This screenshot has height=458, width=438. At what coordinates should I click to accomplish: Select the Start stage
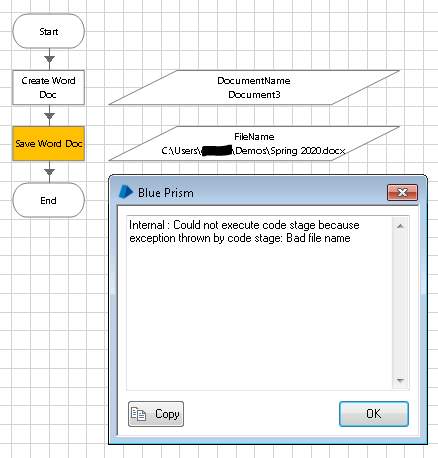coord(49,31)
